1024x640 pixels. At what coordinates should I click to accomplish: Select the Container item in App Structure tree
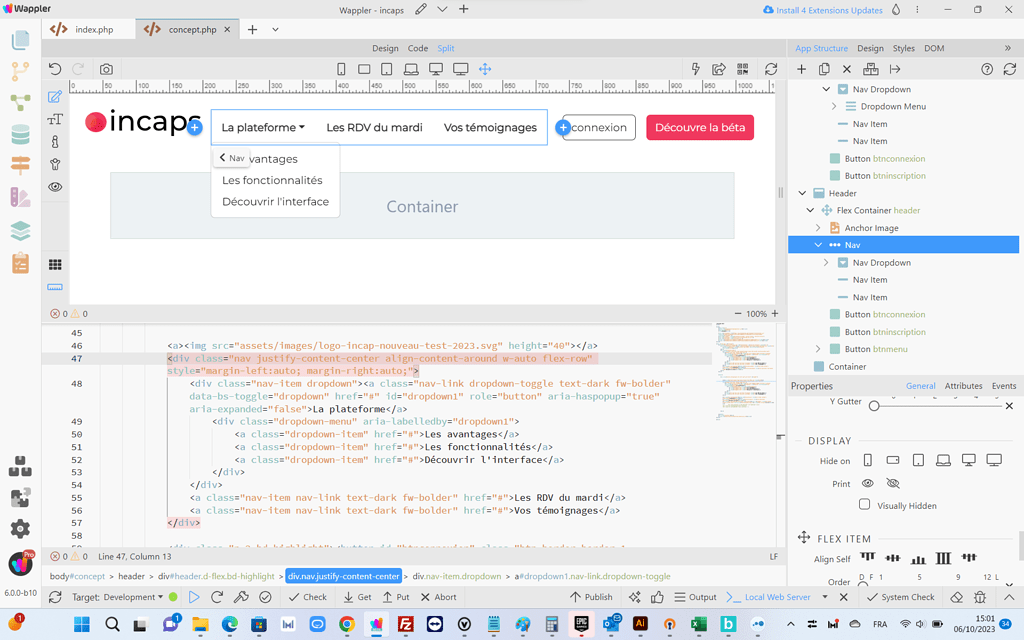coord(847,367)
